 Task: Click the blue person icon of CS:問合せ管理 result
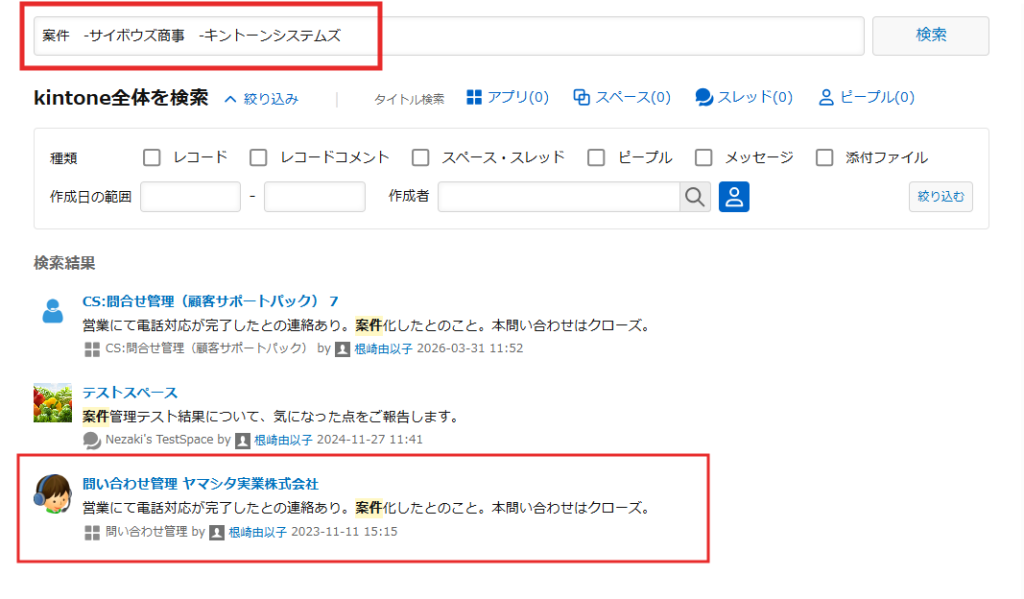(53, 311)
